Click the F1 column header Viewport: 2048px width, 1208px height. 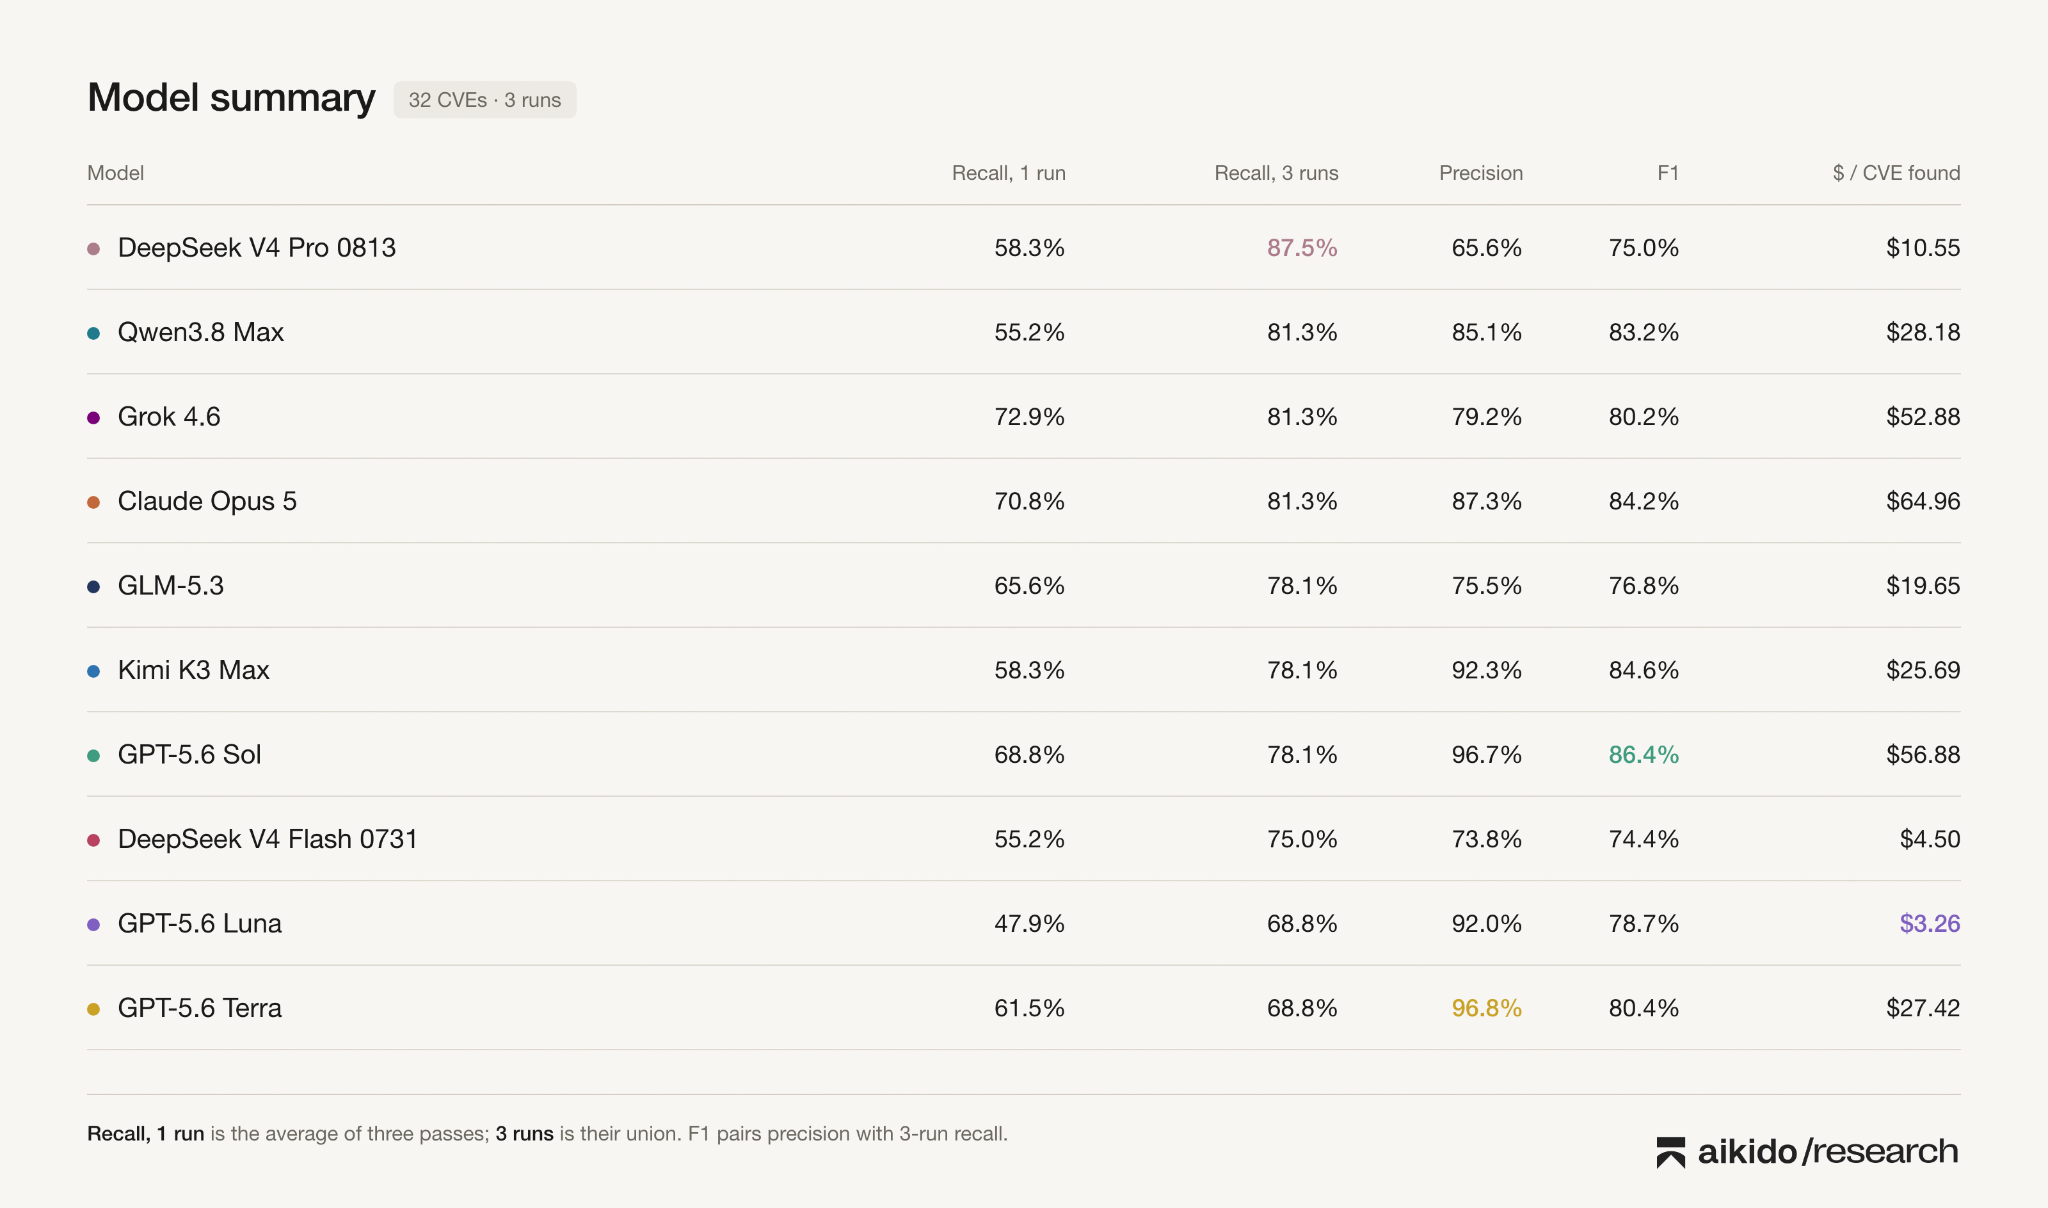click(1668, 173)
